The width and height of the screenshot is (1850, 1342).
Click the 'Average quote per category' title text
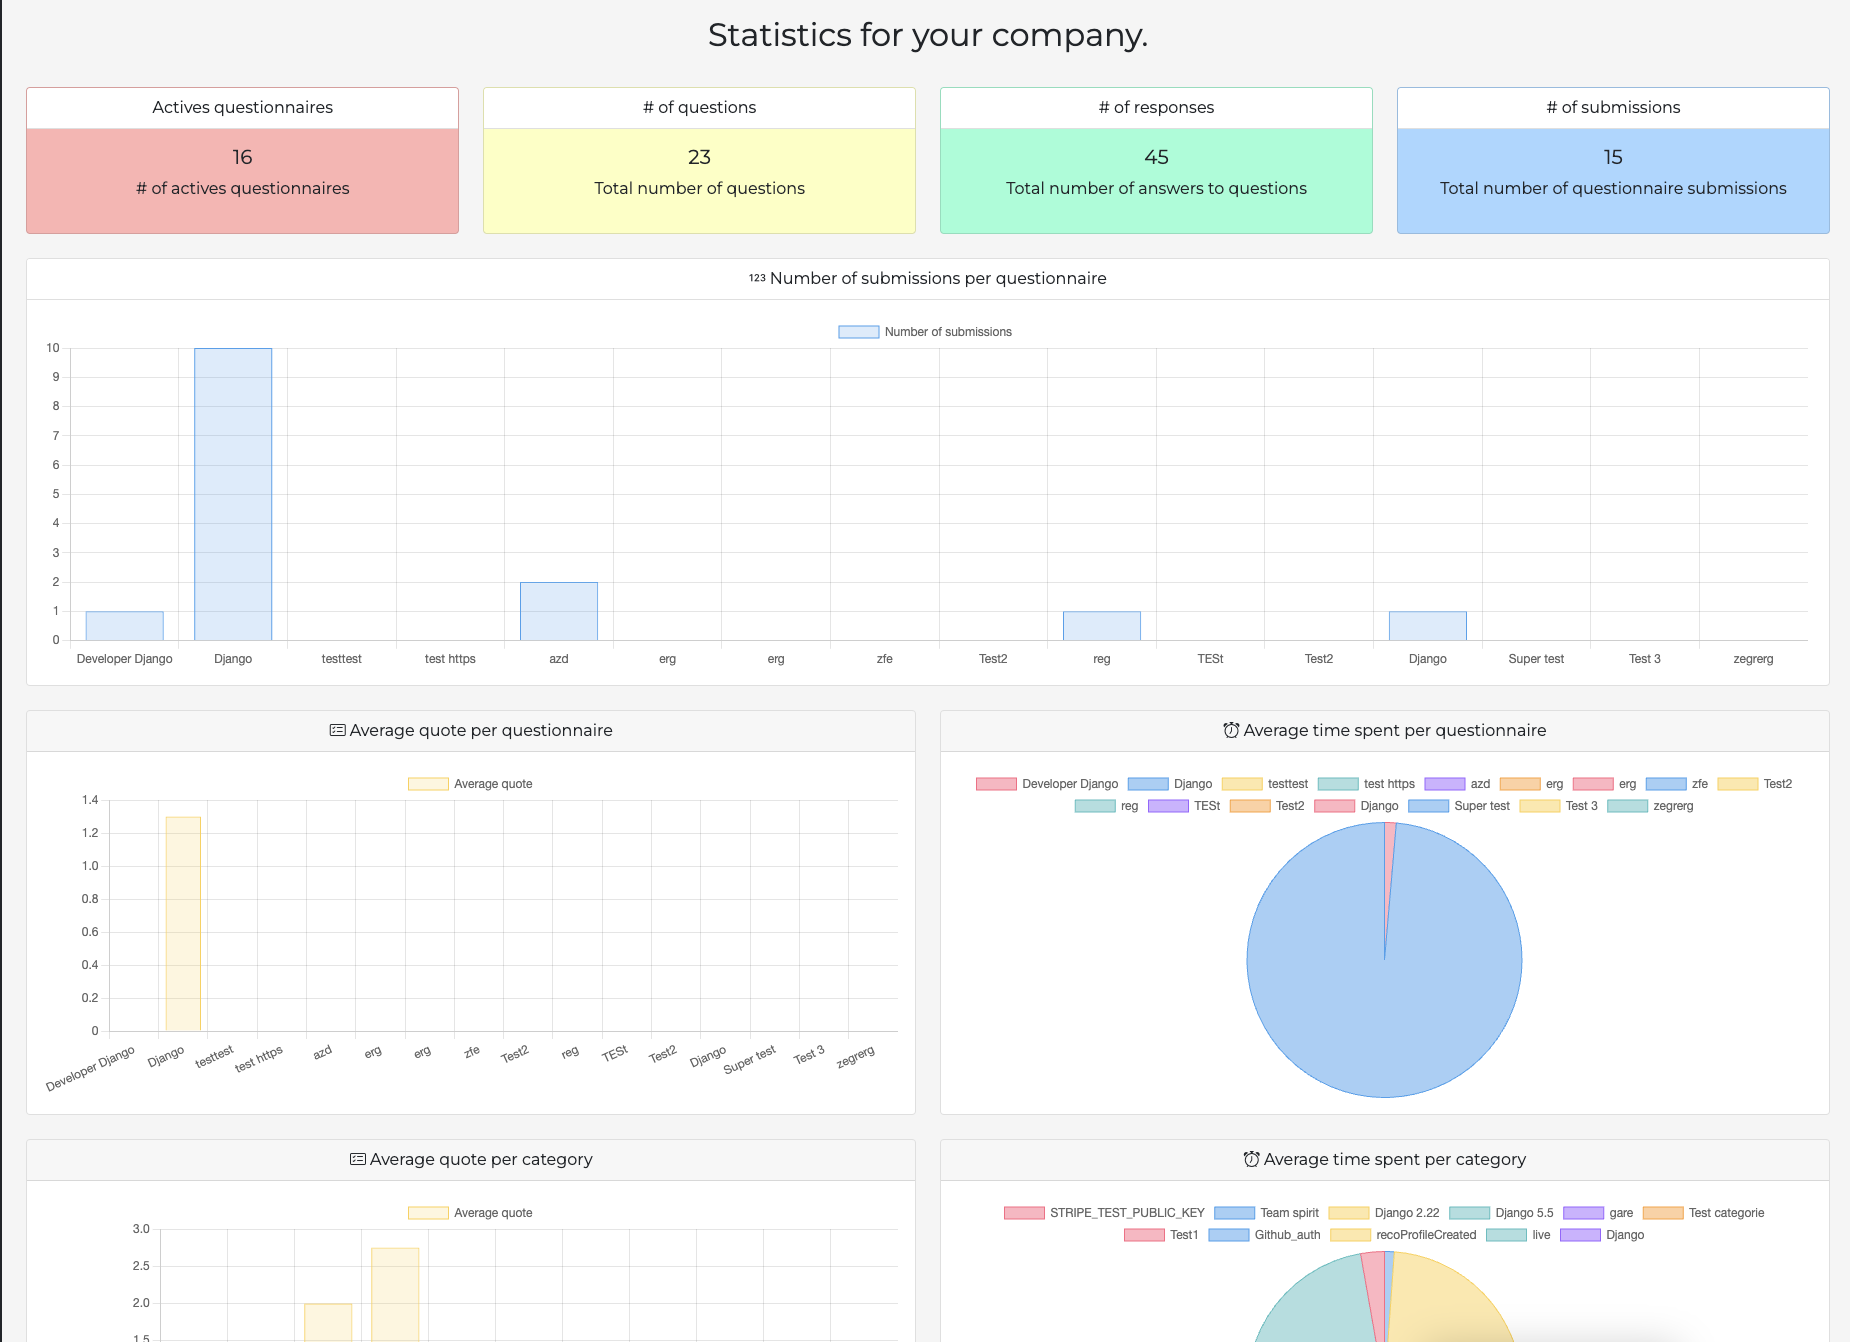click(x=481, y=1160)
